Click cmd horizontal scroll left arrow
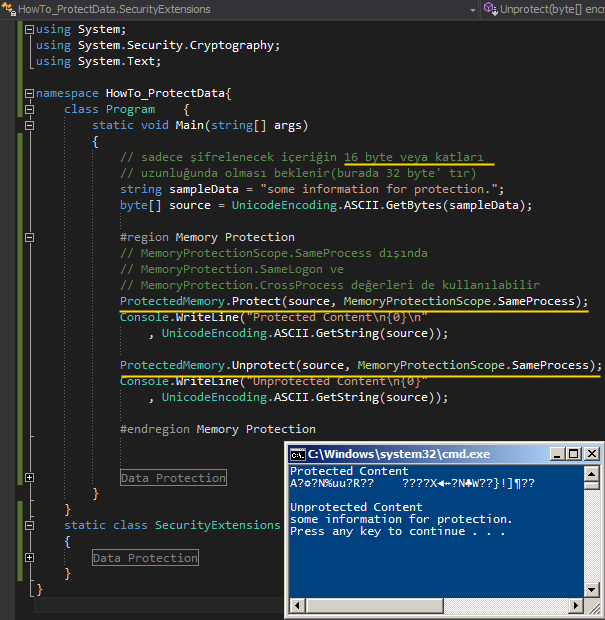This screenshot has height=620, width=605. (x=296, y=606)
